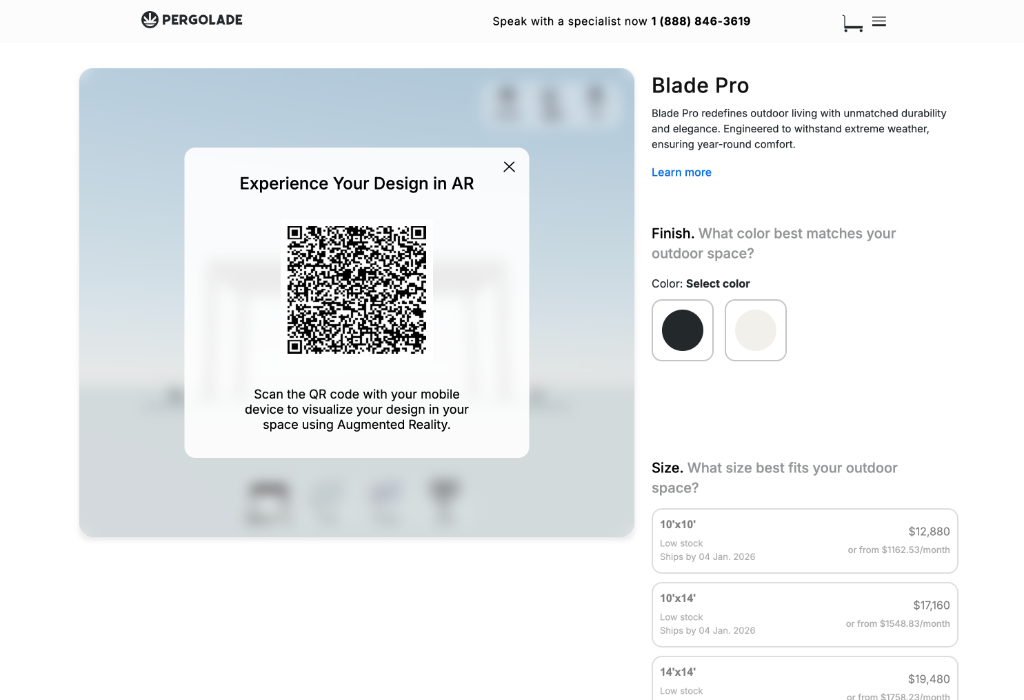Click the 'Color: Select color' label
The width and height of the screenshot is (1024, 700).
click(700, 283)
